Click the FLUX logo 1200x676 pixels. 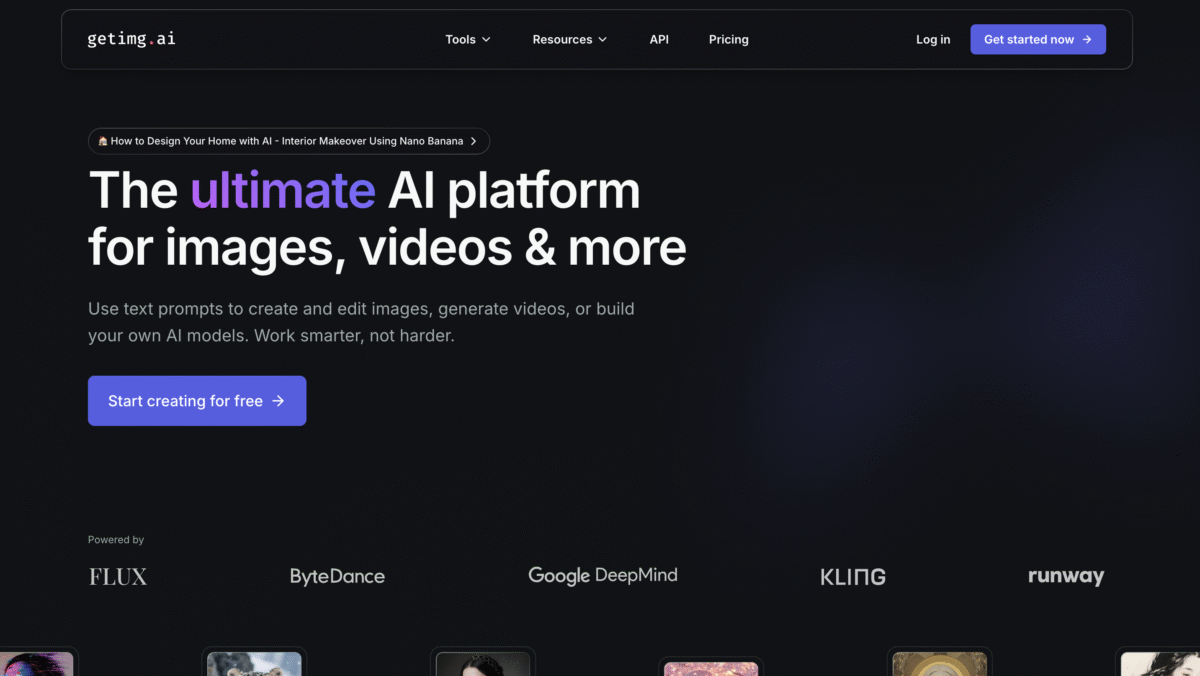[x=118, y=576]
